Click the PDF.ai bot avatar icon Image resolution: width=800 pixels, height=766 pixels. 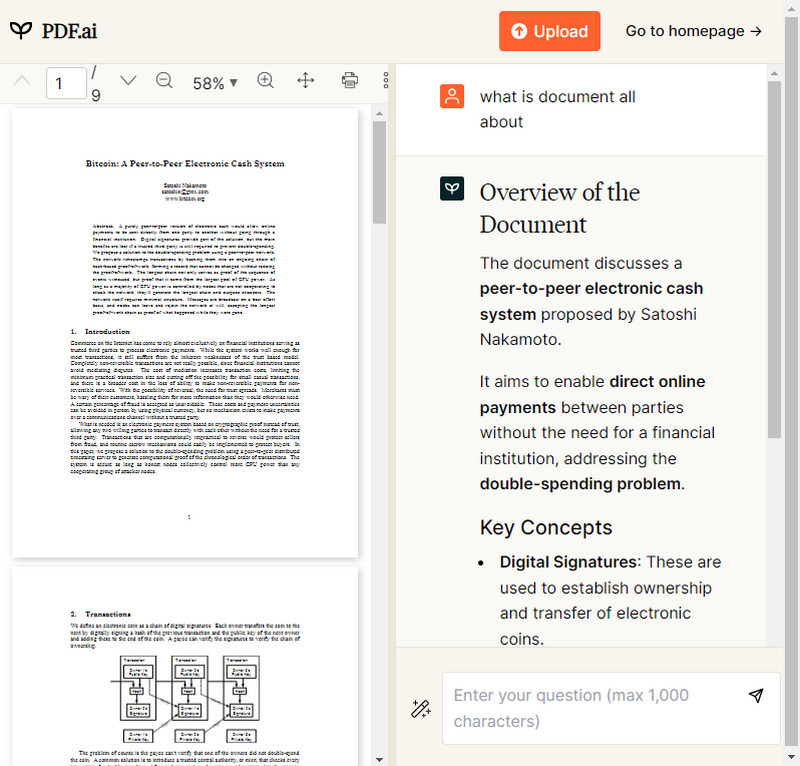452,188
